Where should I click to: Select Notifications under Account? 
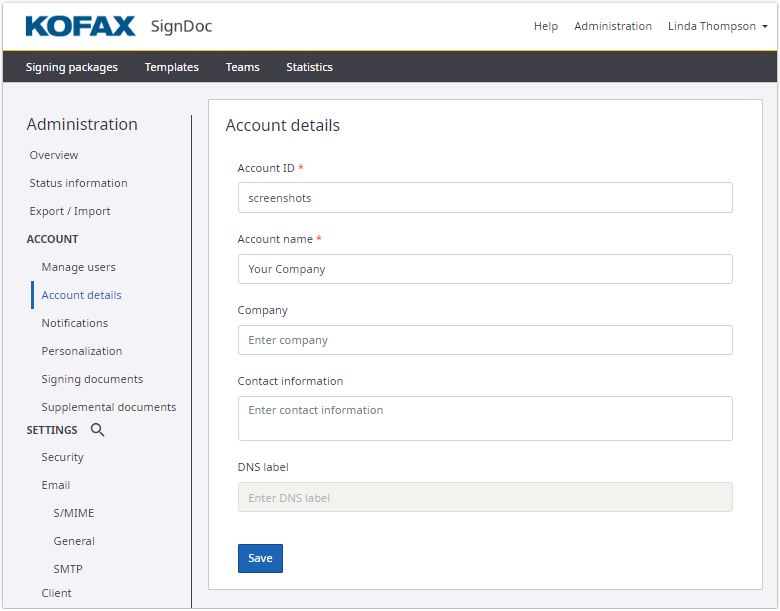(74, 323)
